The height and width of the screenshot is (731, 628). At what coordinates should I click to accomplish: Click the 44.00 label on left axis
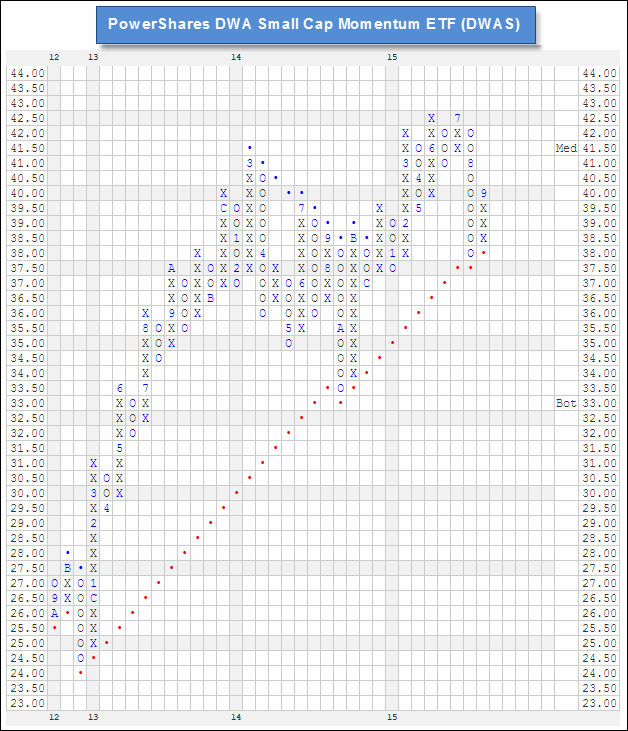(26, 73)
